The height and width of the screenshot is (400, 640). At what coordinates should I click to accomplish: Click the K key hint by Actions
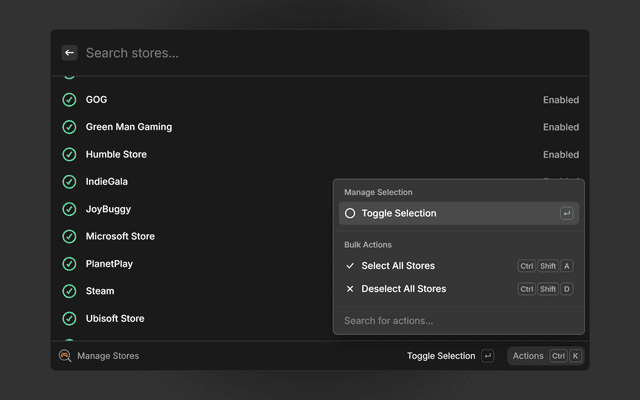point(576,356)
